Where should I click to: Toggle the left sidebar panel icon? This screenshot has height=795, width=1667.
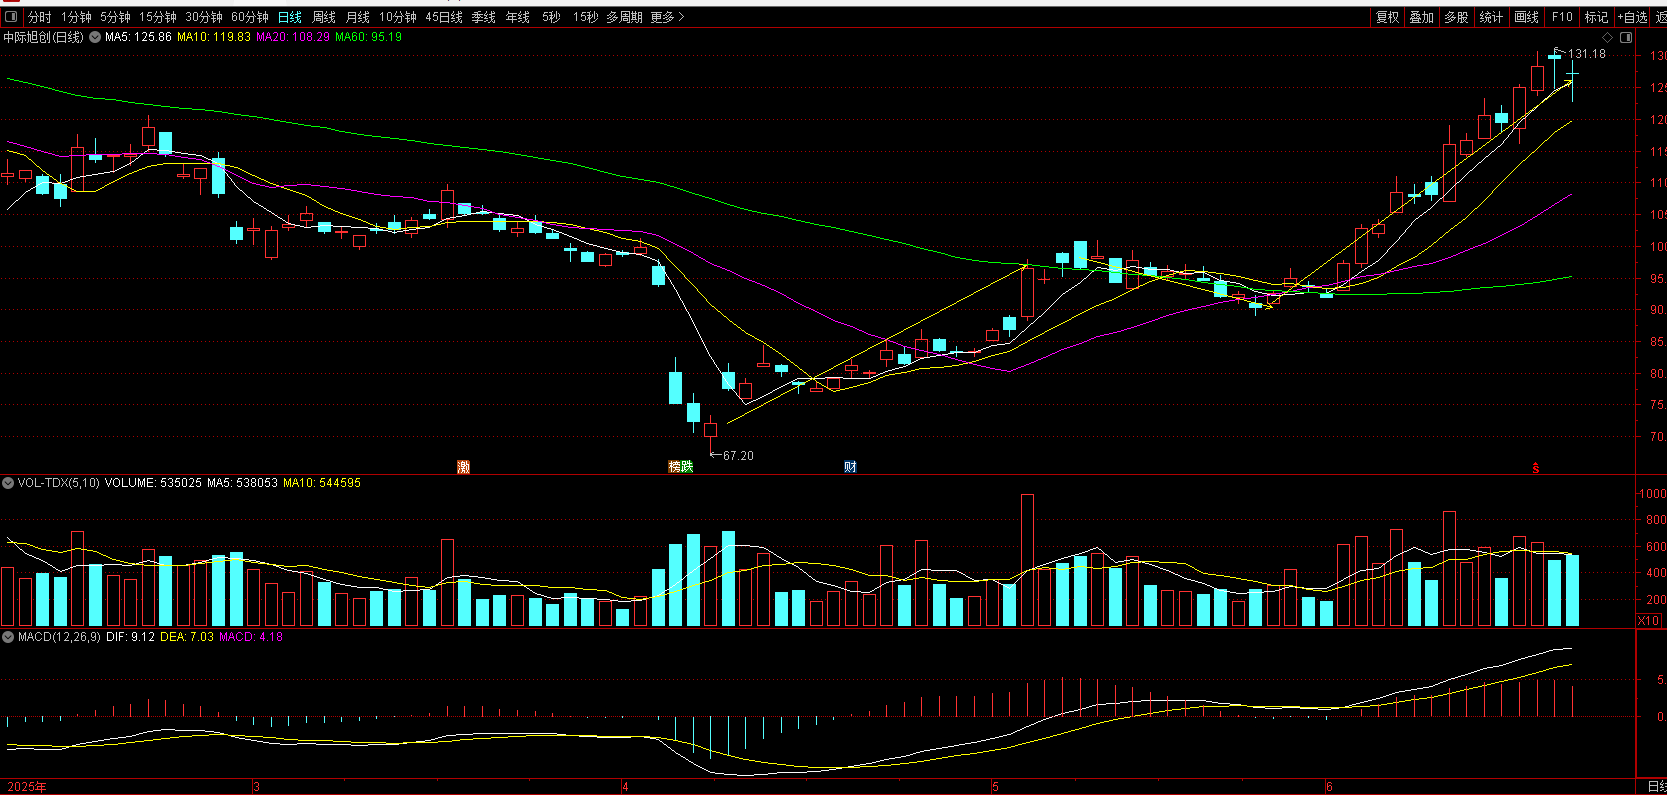(x=11, y=17)
